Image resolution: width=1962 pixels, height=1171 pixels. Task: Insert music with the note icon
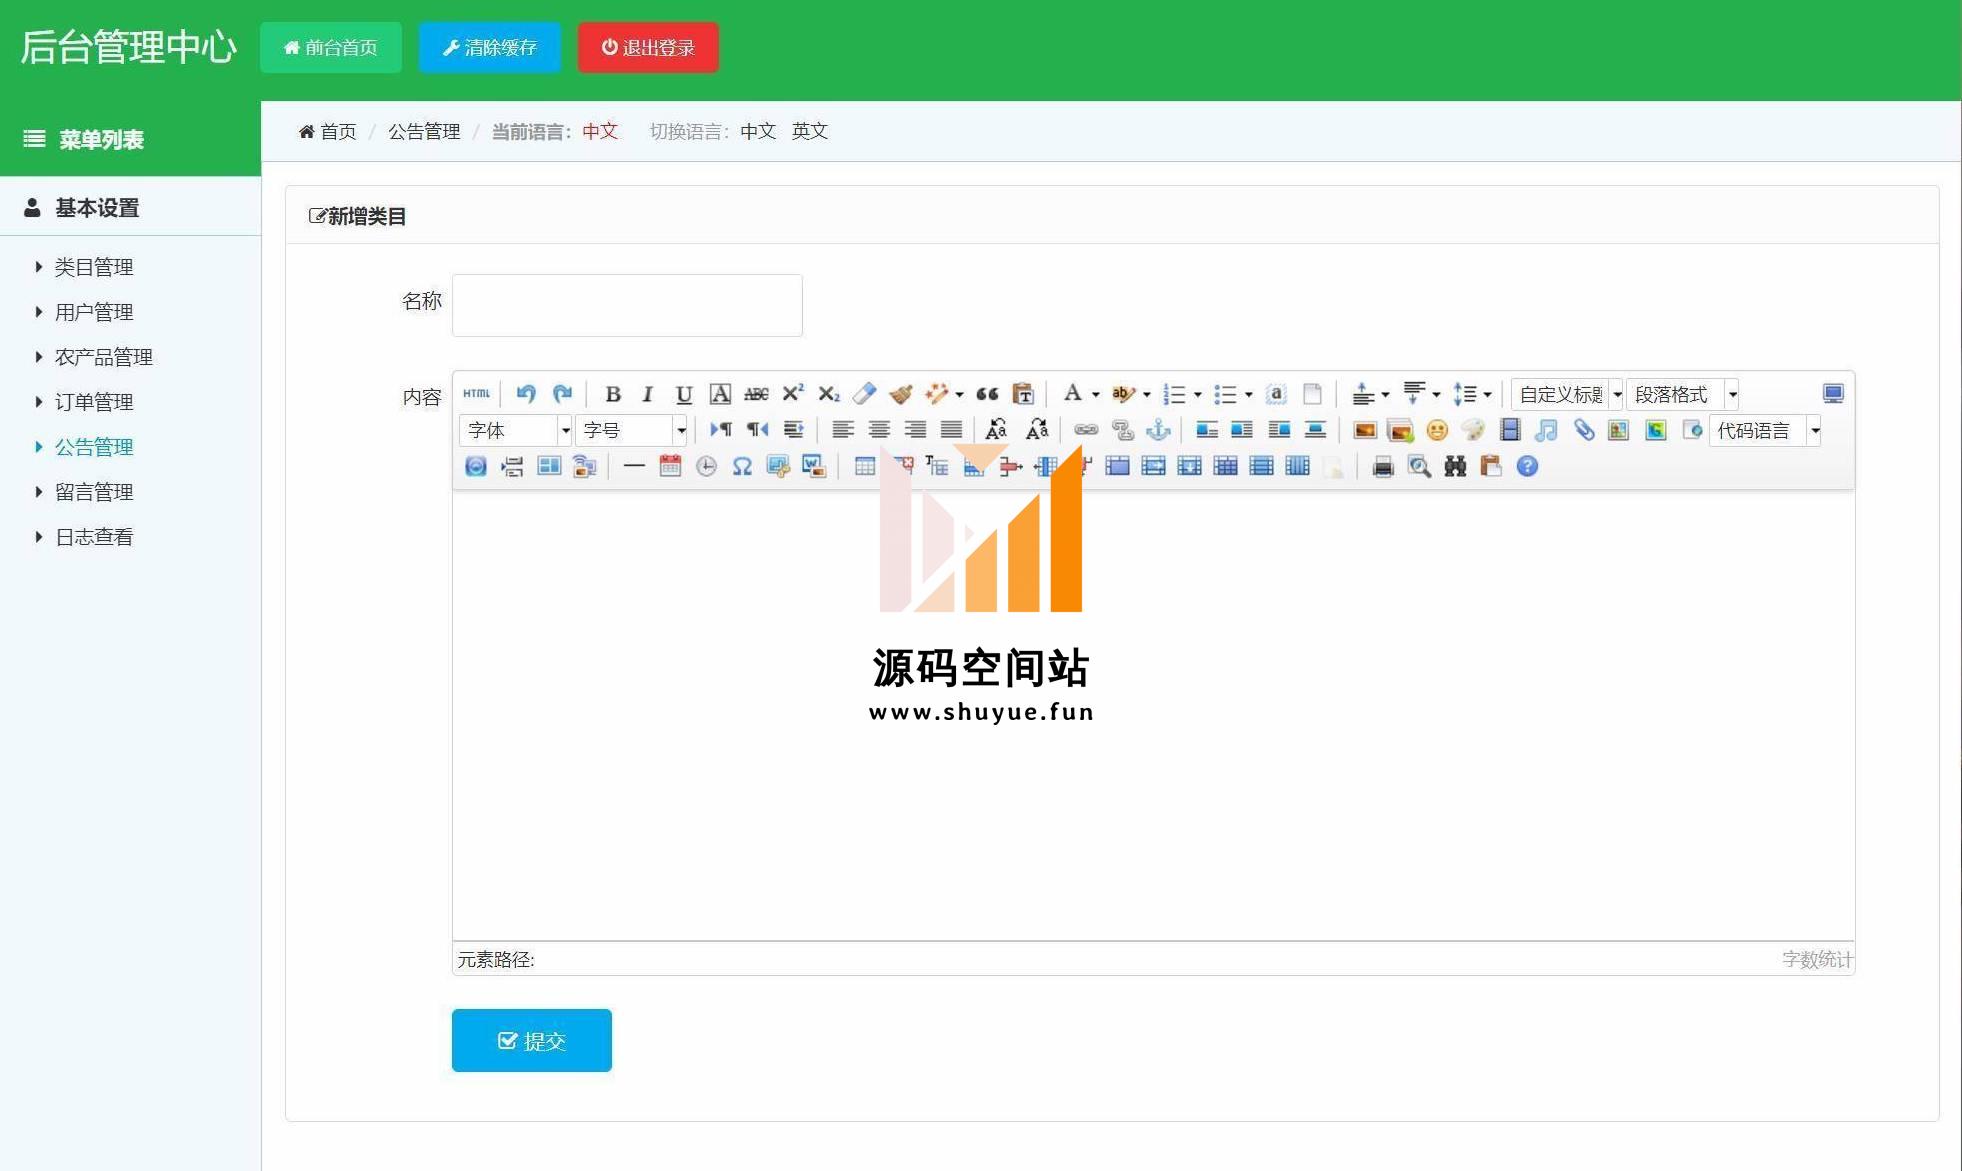pyautogui.click(x=1546, y=430)
